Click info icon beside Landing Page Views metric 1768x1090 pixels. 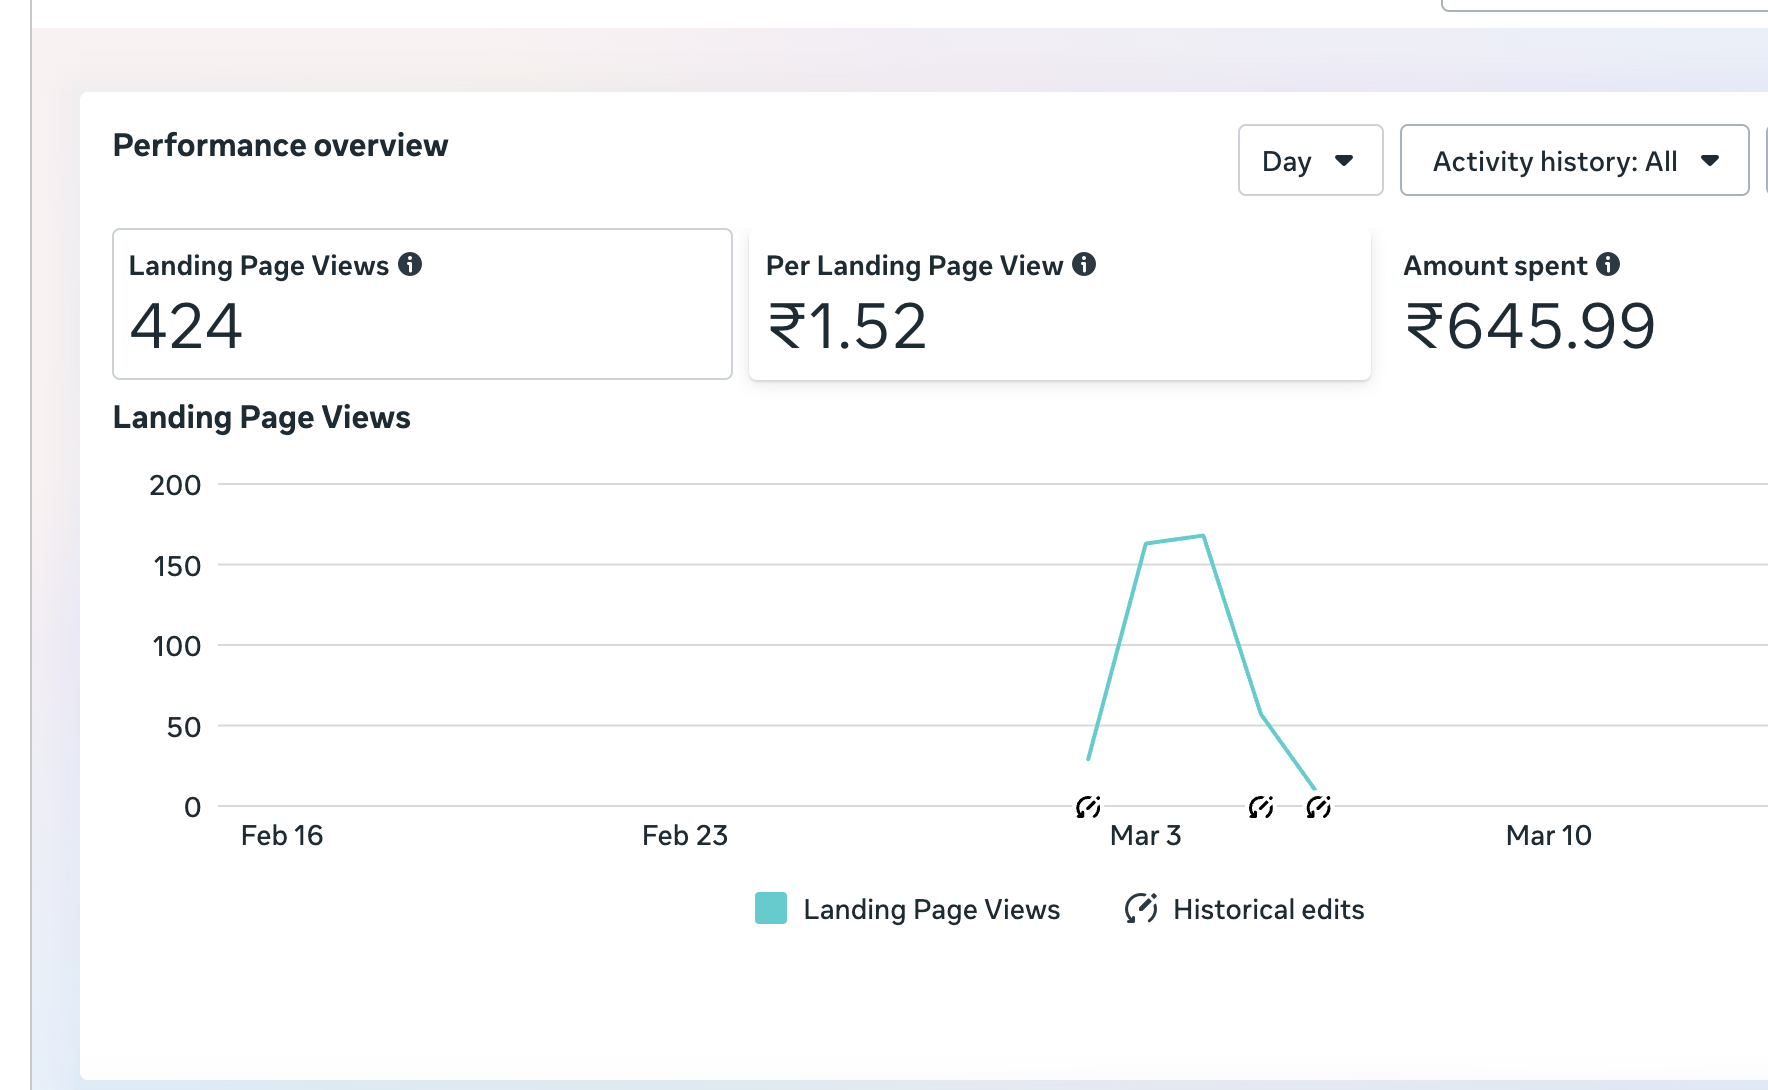[x=410, y=264]
